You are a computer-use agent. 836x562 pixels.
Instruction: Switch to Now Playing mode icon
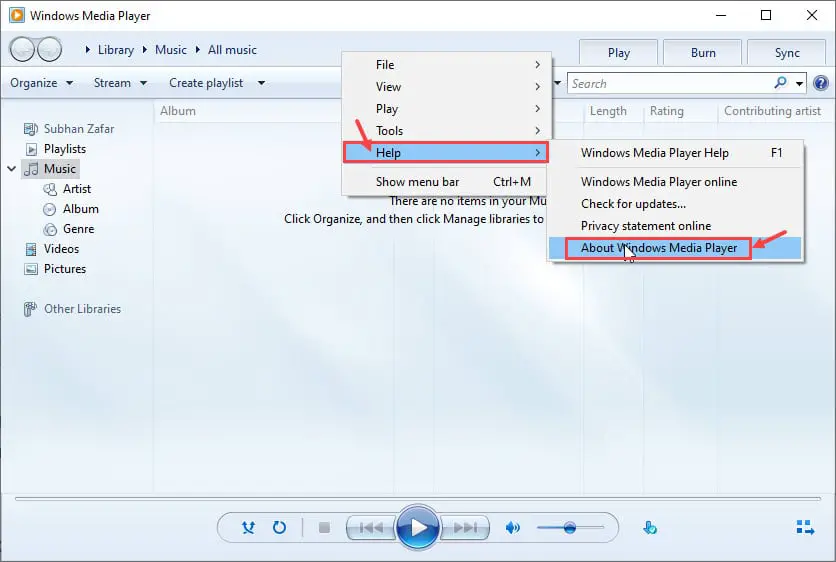click(805, 528)
